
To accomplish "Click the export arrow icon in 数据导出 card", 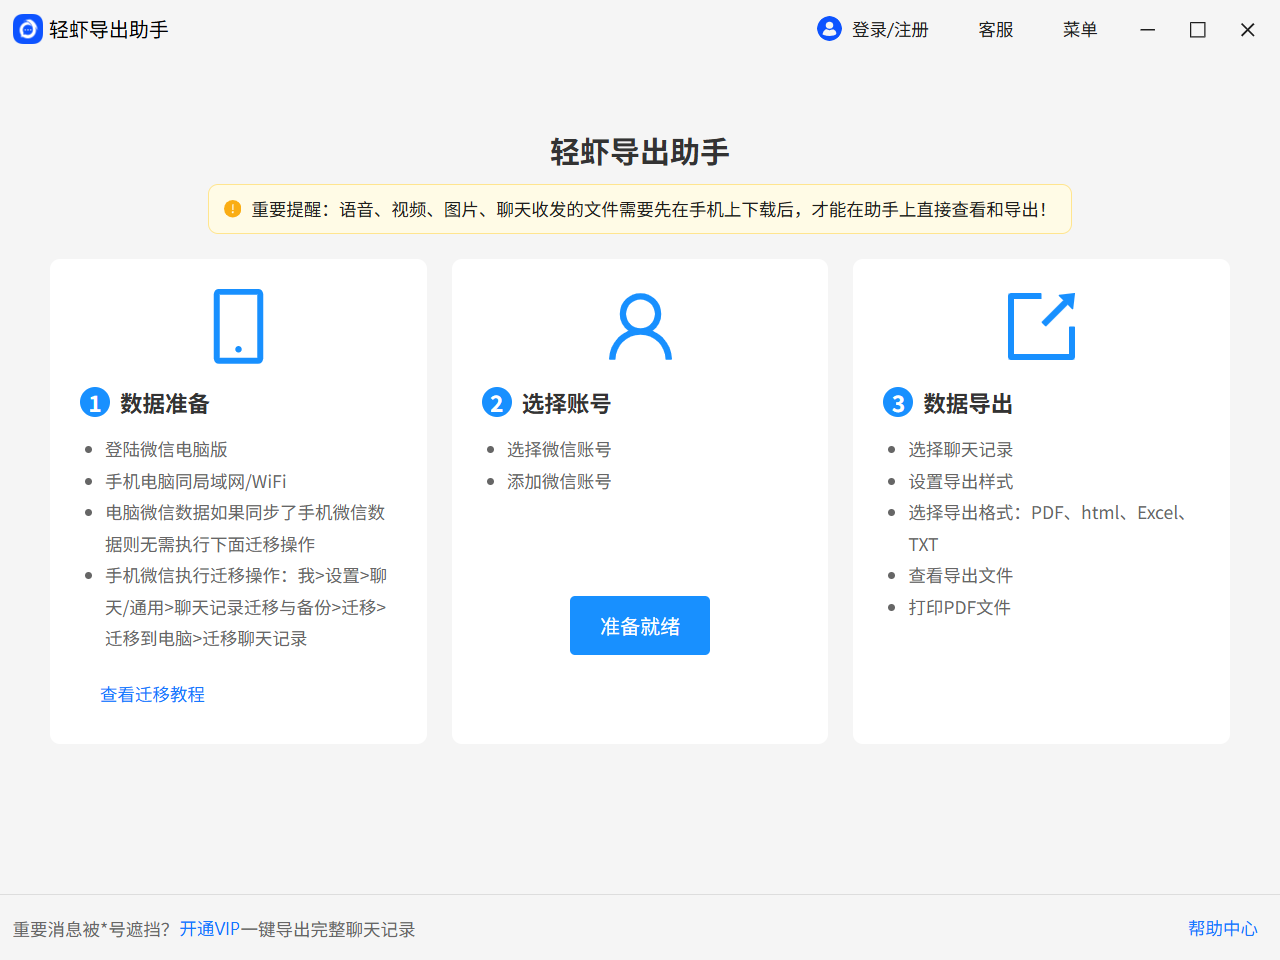I will point(1041,326).
